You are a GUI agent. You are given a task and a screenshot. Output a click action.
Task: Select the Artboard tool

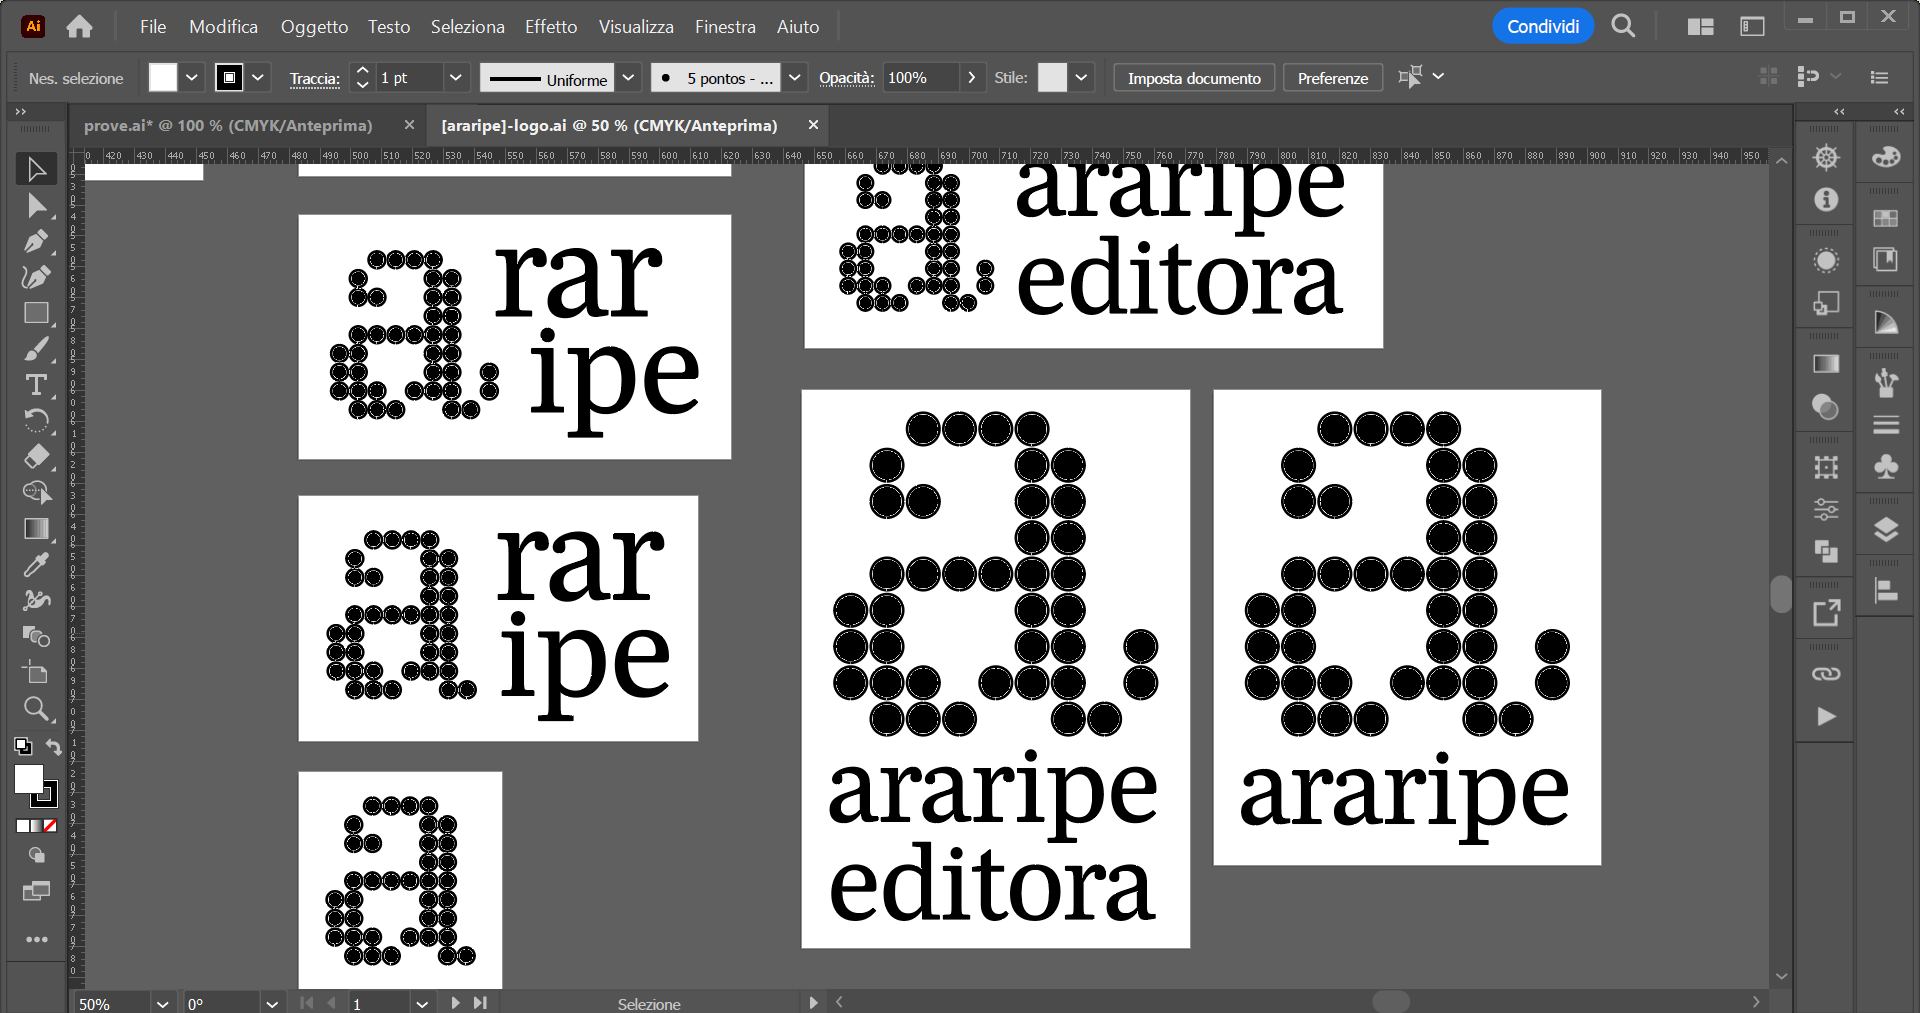click(x=36, y=673)
